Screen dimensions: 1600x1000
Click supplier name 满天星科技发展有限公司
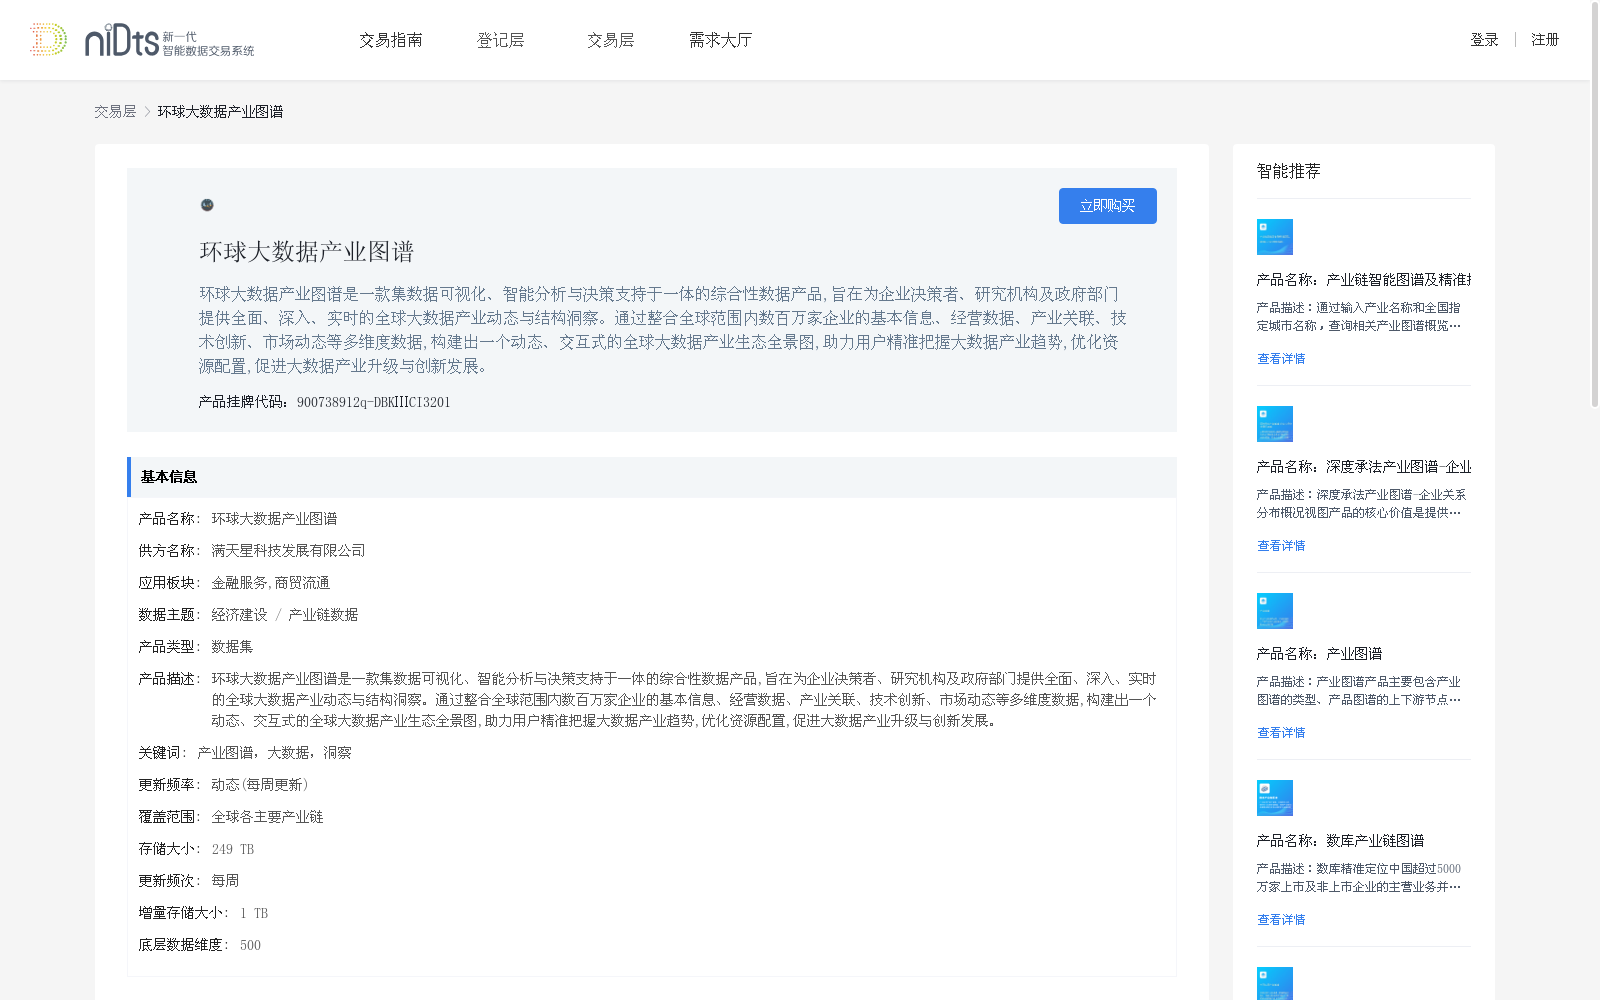288,551
